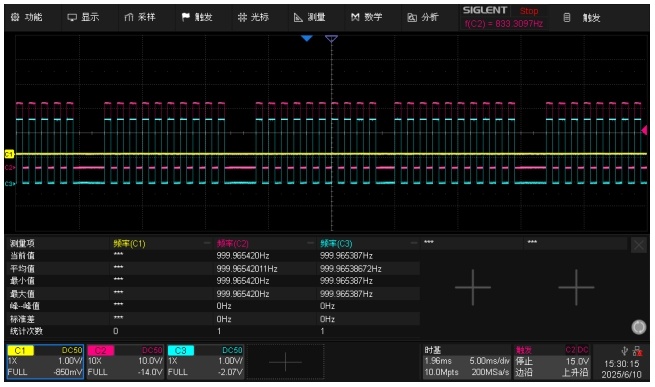Open the C3 channel settings box
The width and height of the screenshot is (655, 387).
tap(206, 362)
